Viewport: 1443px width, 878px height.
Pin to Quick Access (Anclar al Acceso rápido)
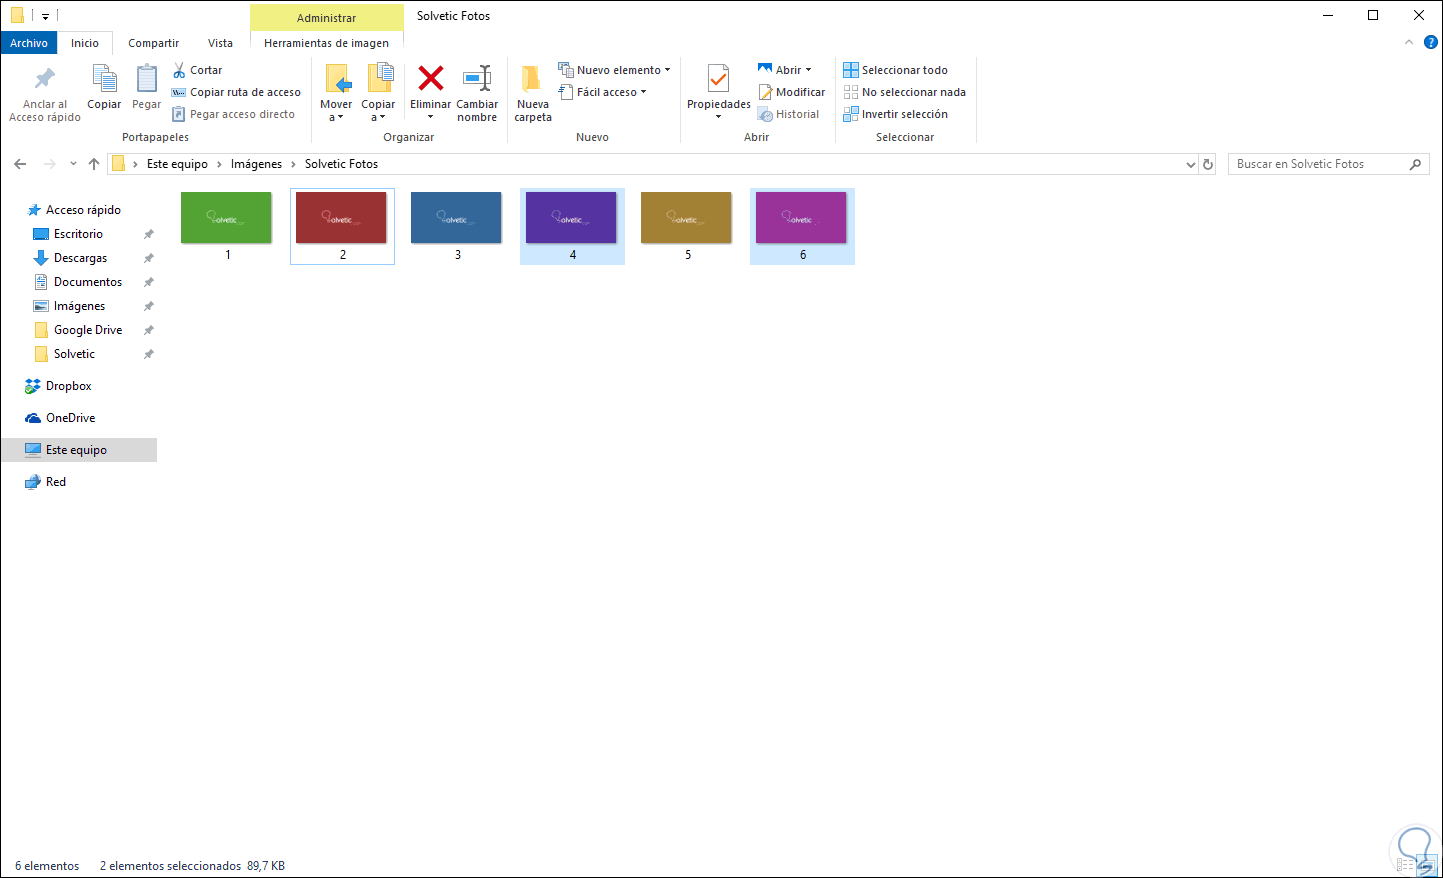pyautogui.click(x=45, y=94)
